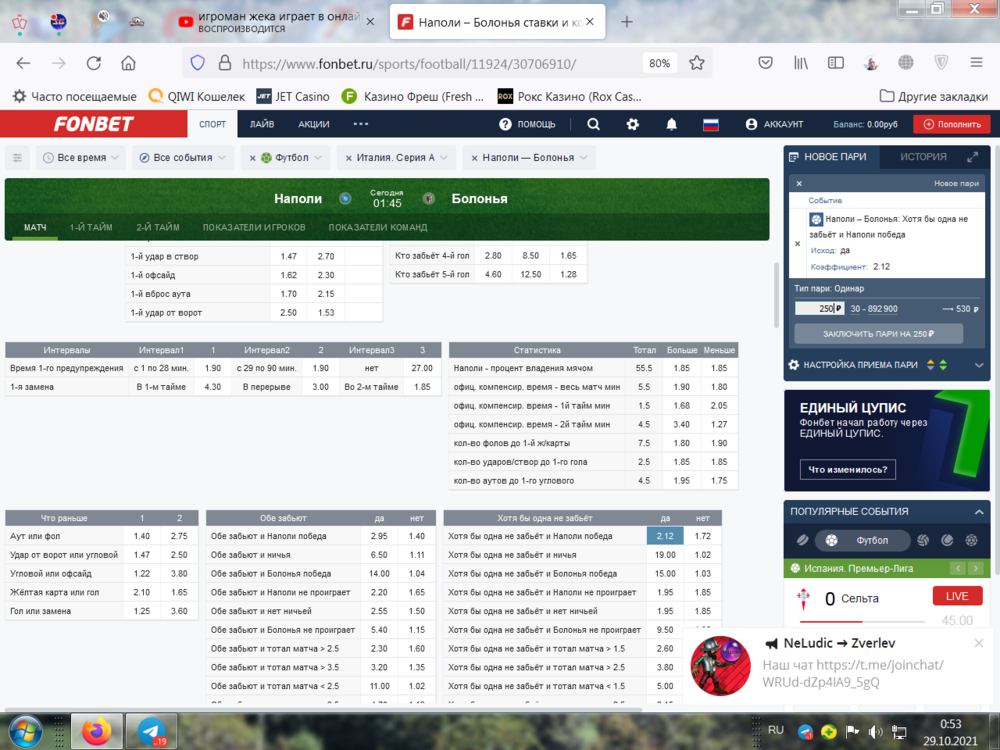Open the Другие закладки bookmarks folder
The height and width of the screenshot is (750, 1000).
pyautogui.click(x=934, y=96)
